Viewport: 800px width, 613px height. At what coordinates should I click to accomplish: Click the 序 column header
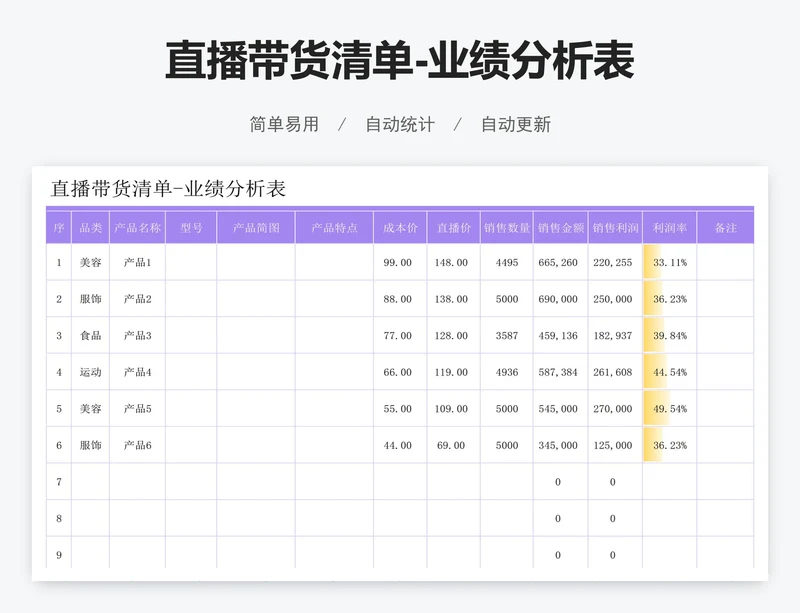[x=59, y=228]
